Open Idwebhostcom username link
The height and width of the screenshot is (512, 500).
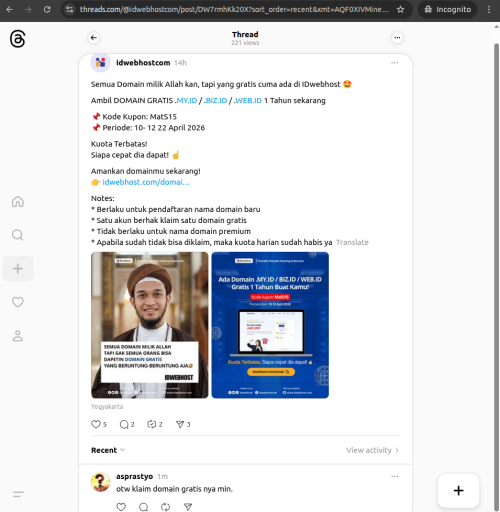coord(143,63)
